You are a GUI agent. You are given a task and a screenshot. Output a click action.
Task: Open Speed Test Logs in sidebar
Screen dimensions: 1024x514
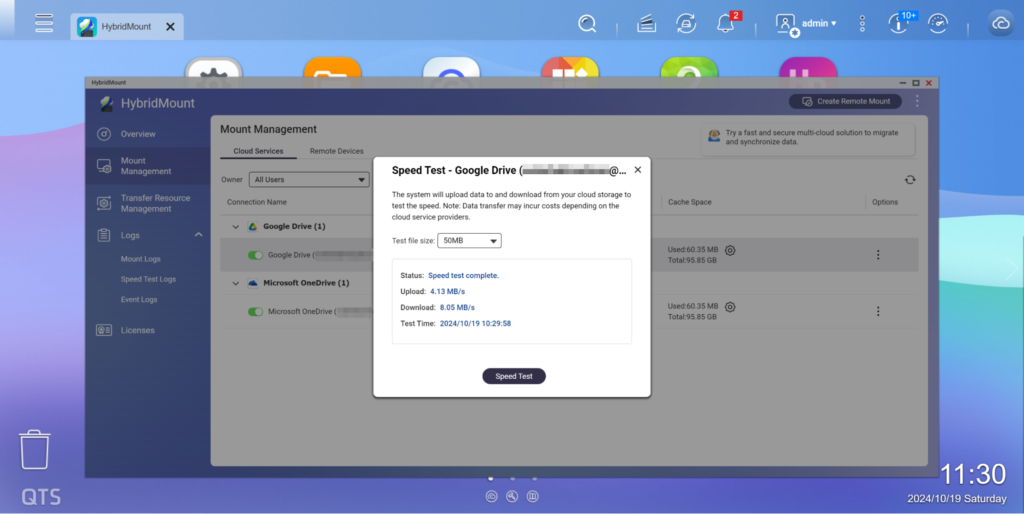click(x=148, y=279)
